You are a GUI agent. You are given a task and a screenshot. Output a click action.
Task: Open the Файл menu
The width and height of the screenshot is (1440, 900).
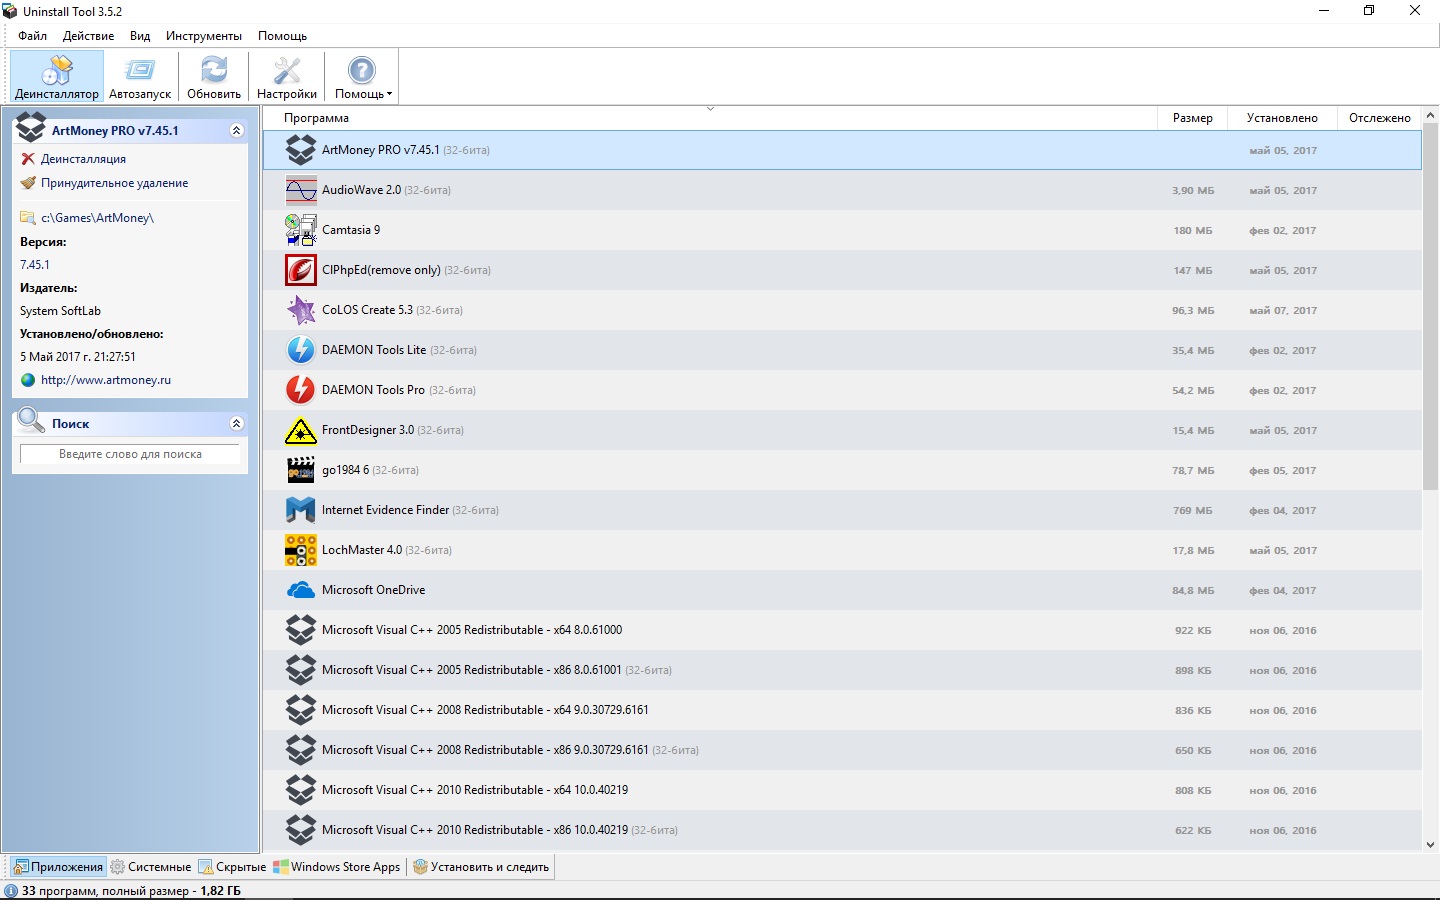pyautogui.click(x=33, y=36)
